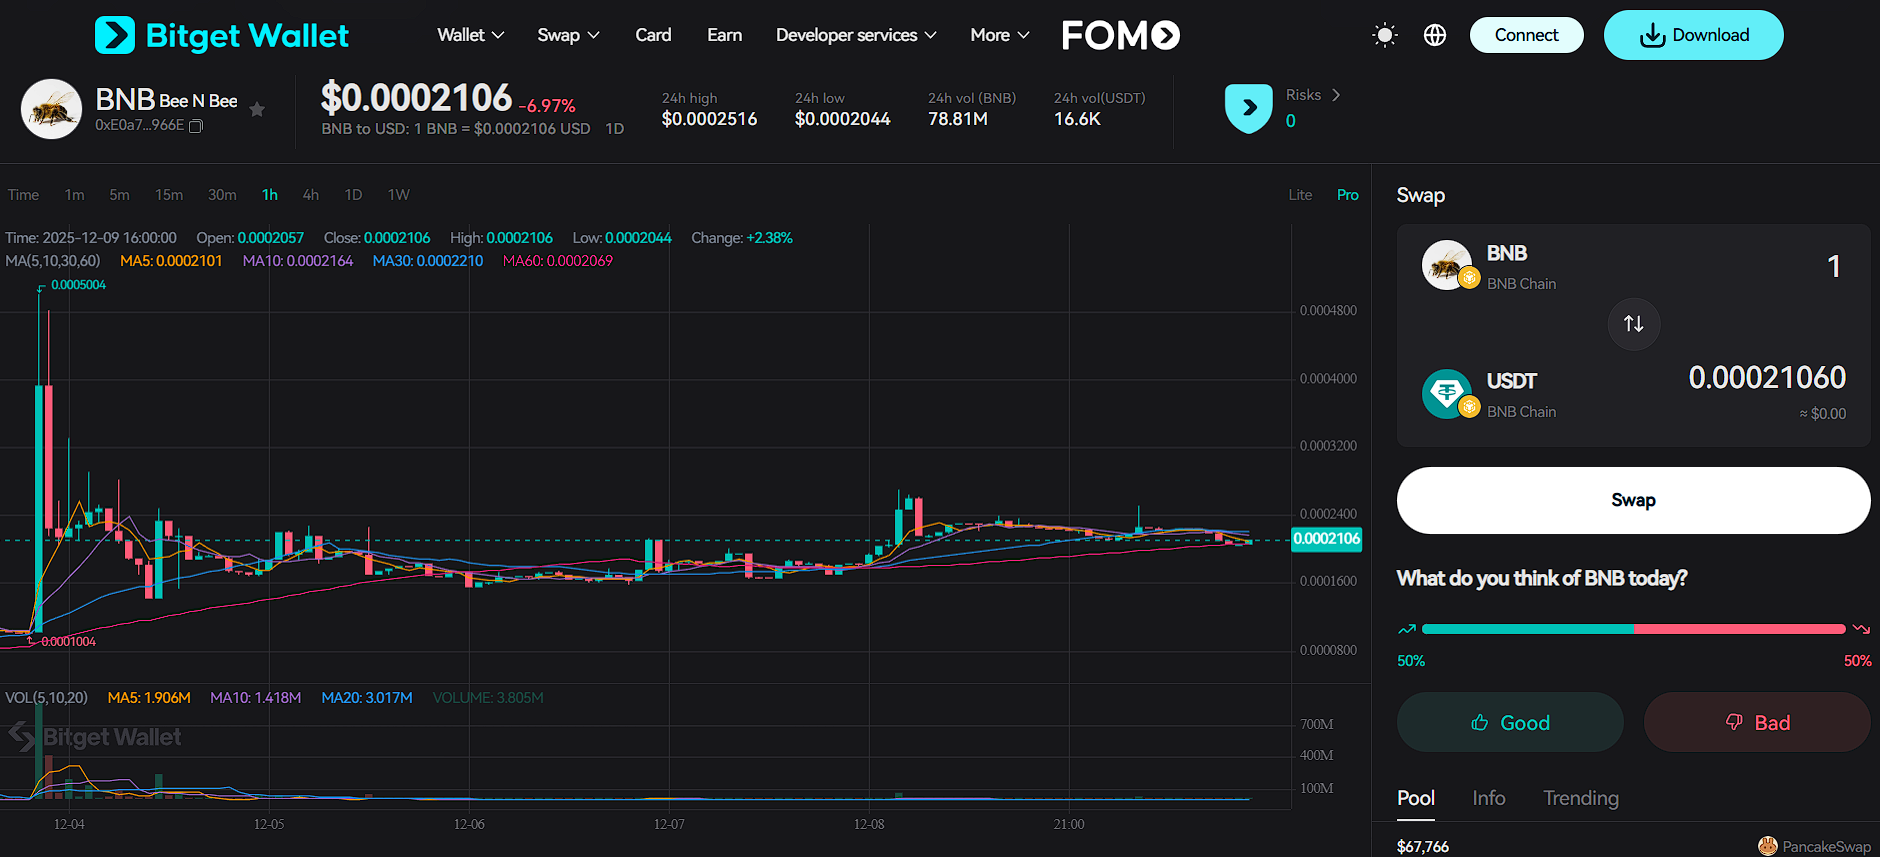Select 5m chart interval
The height and width of the screenshot is (857, 1880).
pos(119,195)
